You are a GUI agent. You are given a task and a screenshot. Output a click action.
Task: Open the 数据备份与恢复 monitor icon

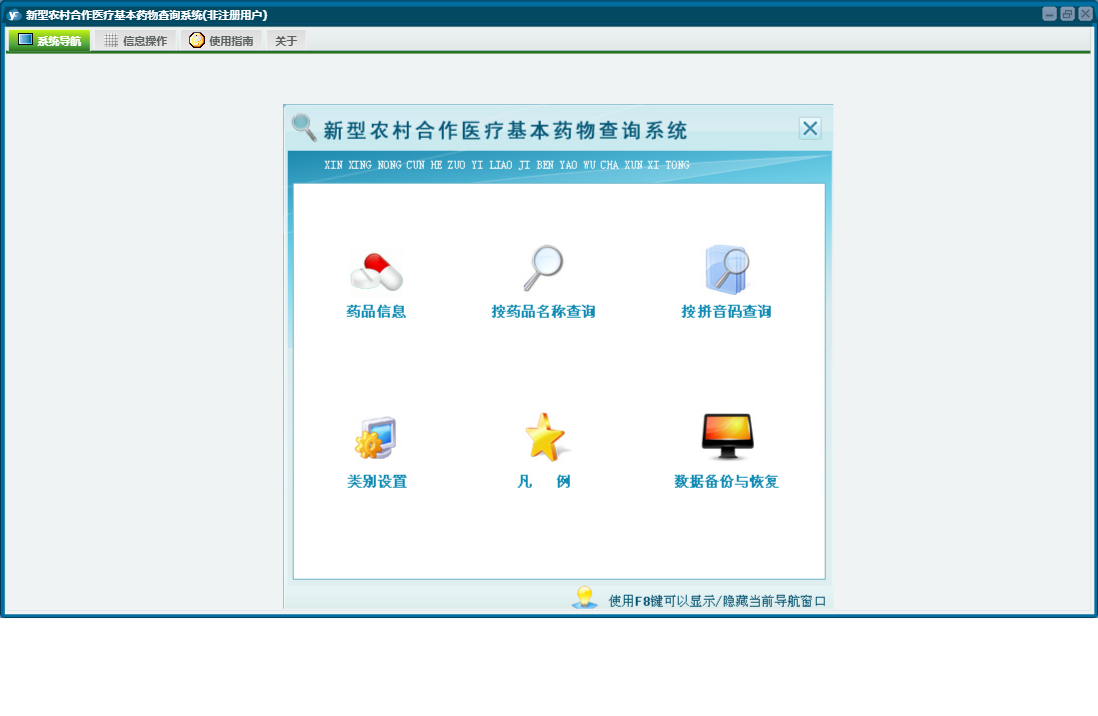727,436
